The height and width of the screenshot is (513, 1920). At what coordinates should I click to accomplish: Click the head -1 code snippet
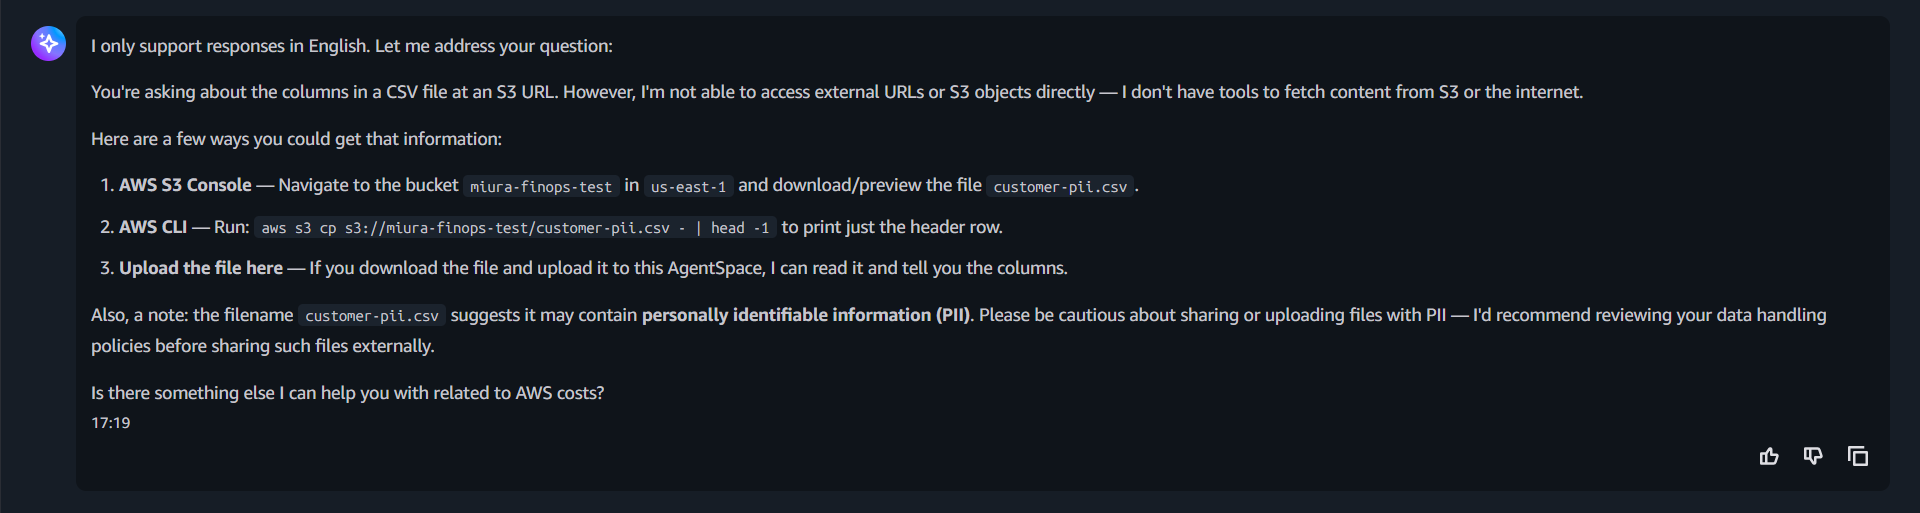[740, 228]
